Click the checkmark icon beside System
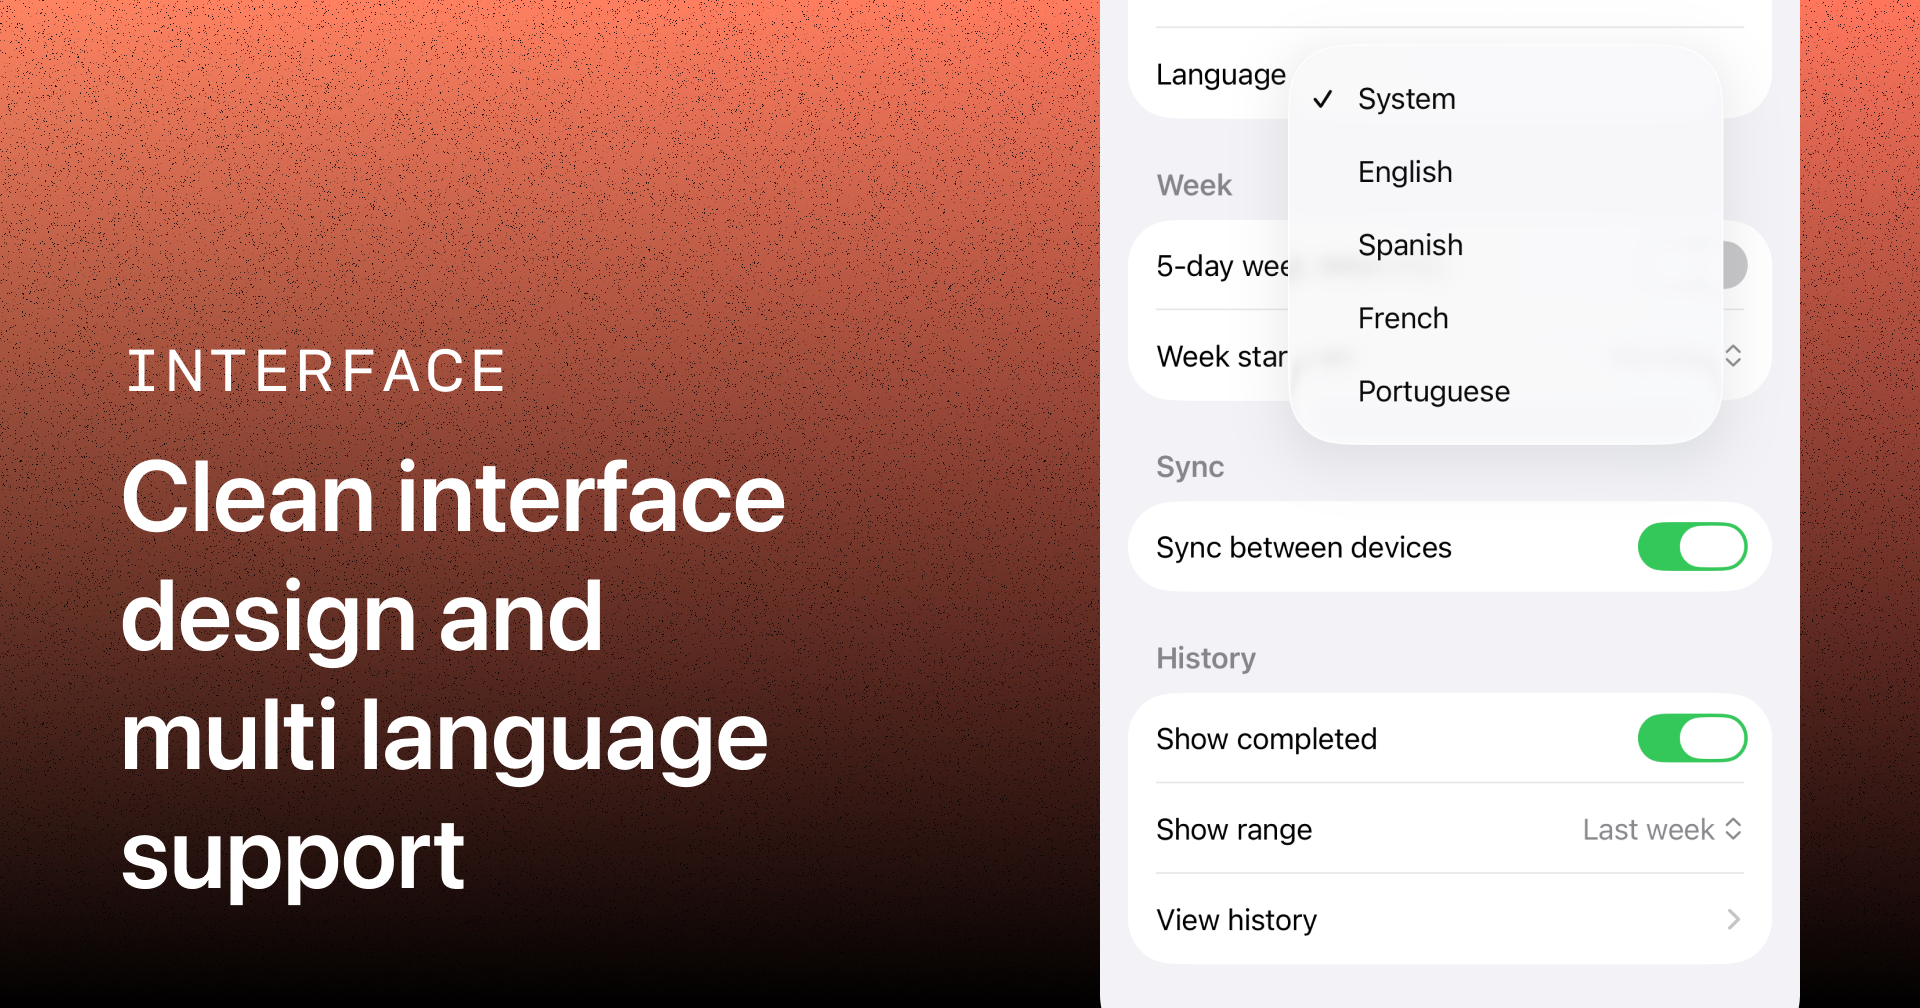The height and width of the screenshot is (1008, 1920). (x=1322, y=99)
